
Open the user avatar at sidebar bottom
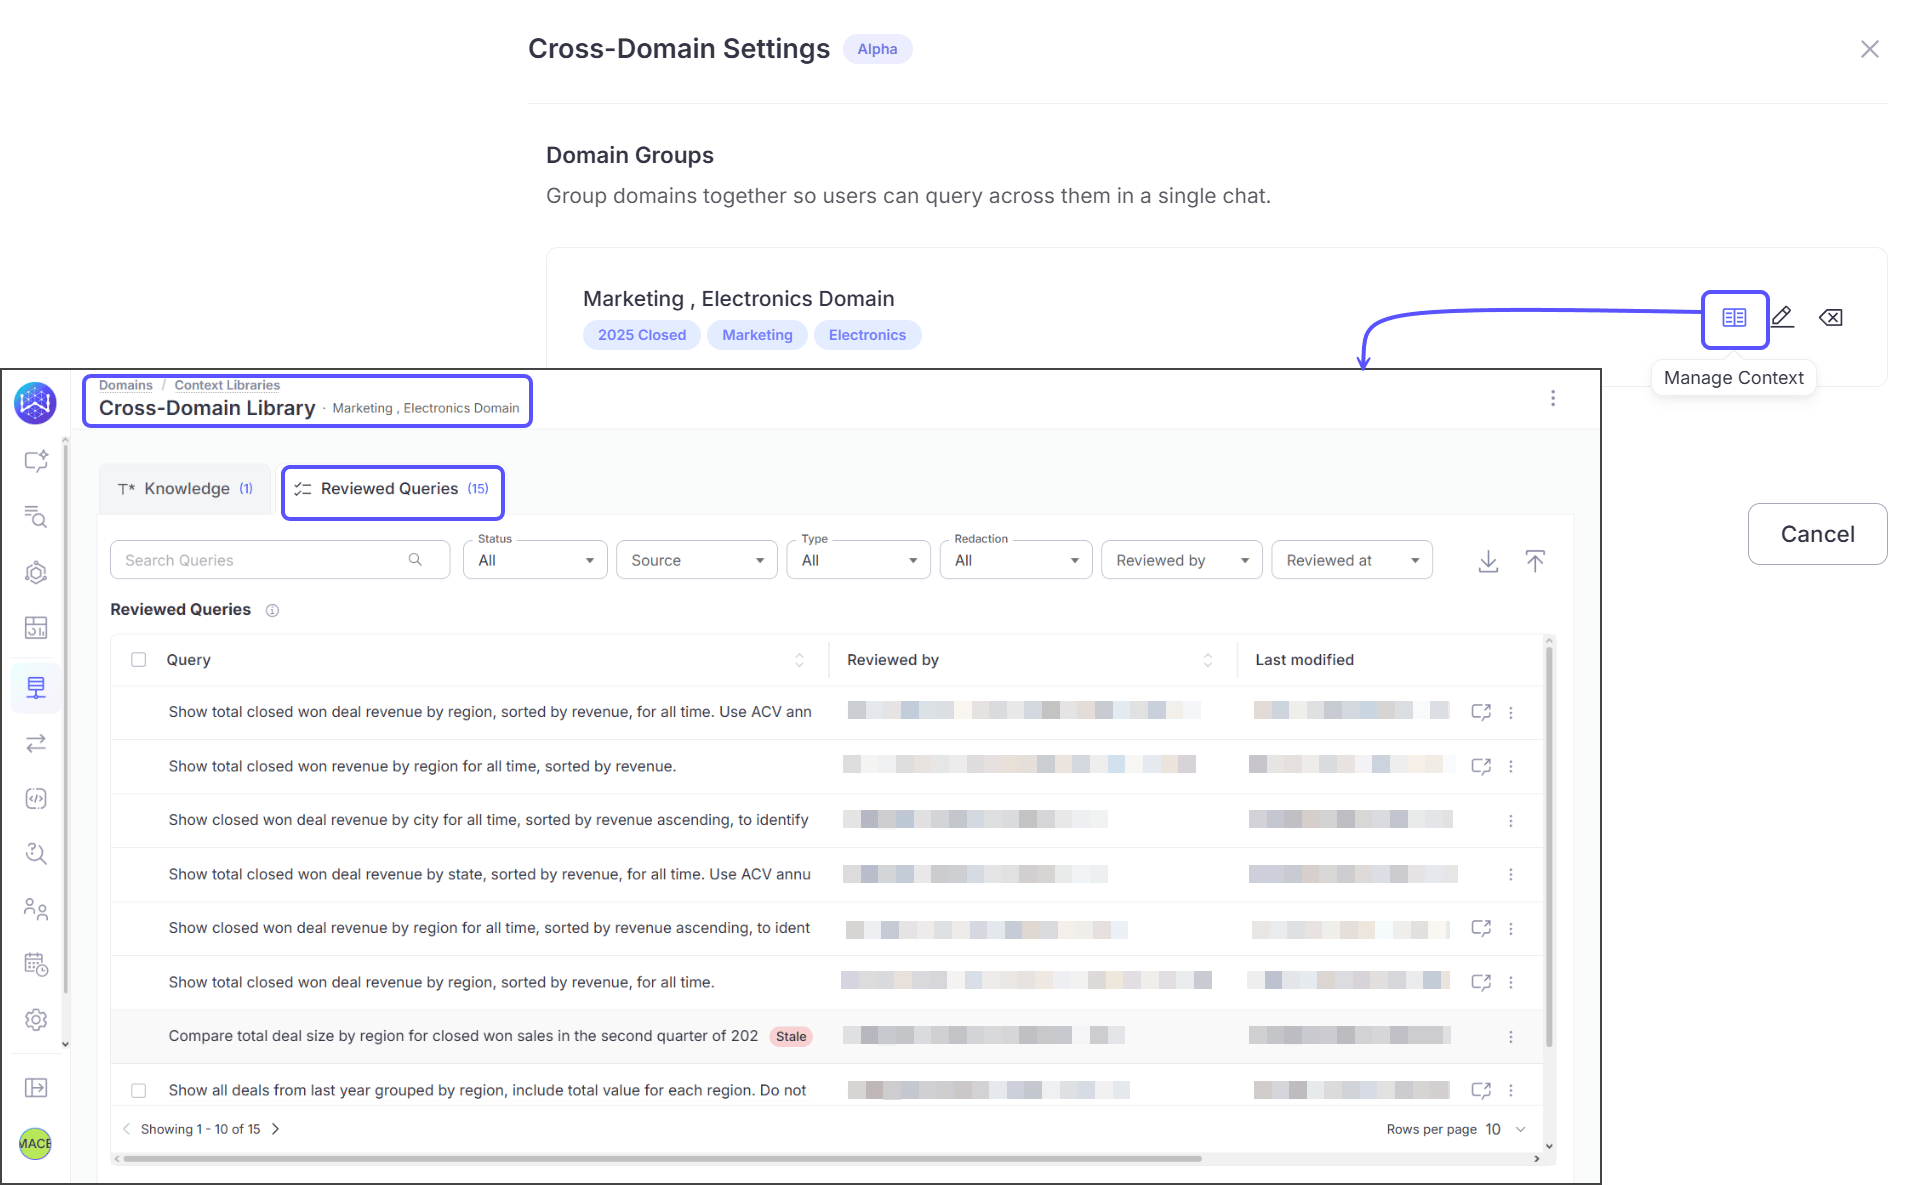coord(36,1143)
